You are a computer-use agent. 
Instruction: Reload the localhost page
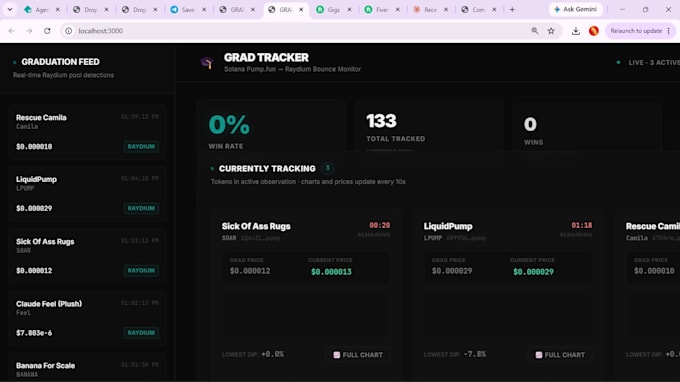tap(47, 31)
